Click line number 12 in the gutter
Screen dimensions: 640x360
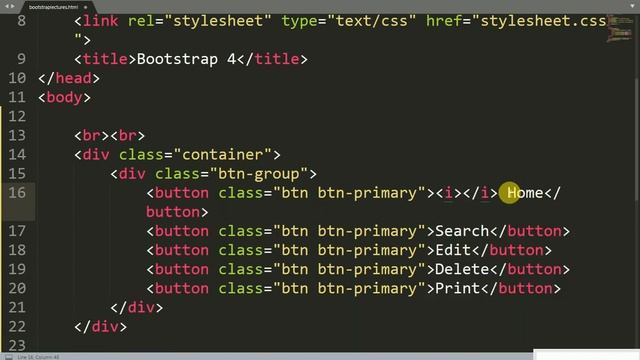pyautogui.click(x=17, y=116)
